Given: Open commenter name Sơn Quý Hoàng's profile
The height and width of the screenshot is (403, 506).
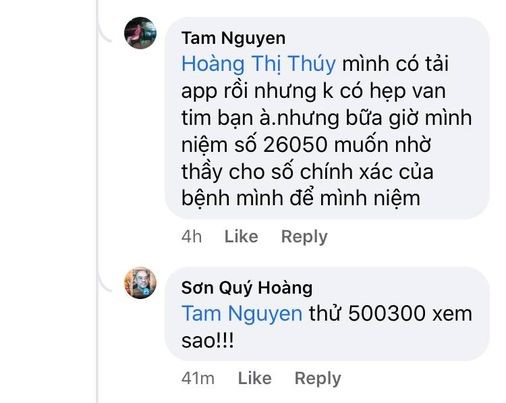Looking at the screenshot, I should click(x=247, y=288).
